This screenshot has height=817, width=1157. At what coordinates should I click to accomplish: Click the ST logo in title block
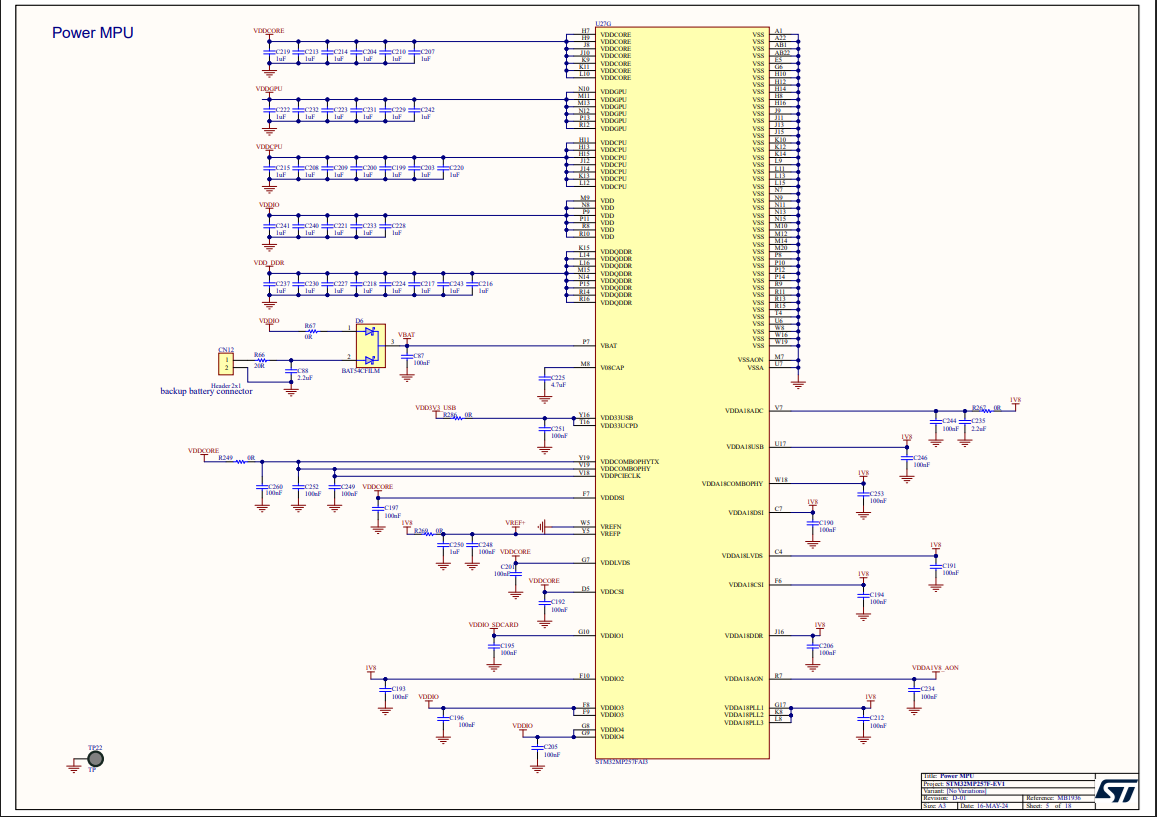1116,791
